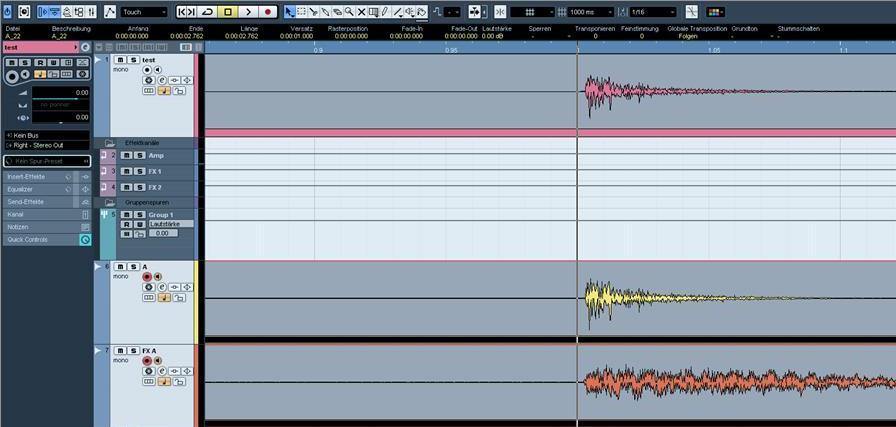
Task: Select the Zoom magnifier tool
Action: [349, 11]
